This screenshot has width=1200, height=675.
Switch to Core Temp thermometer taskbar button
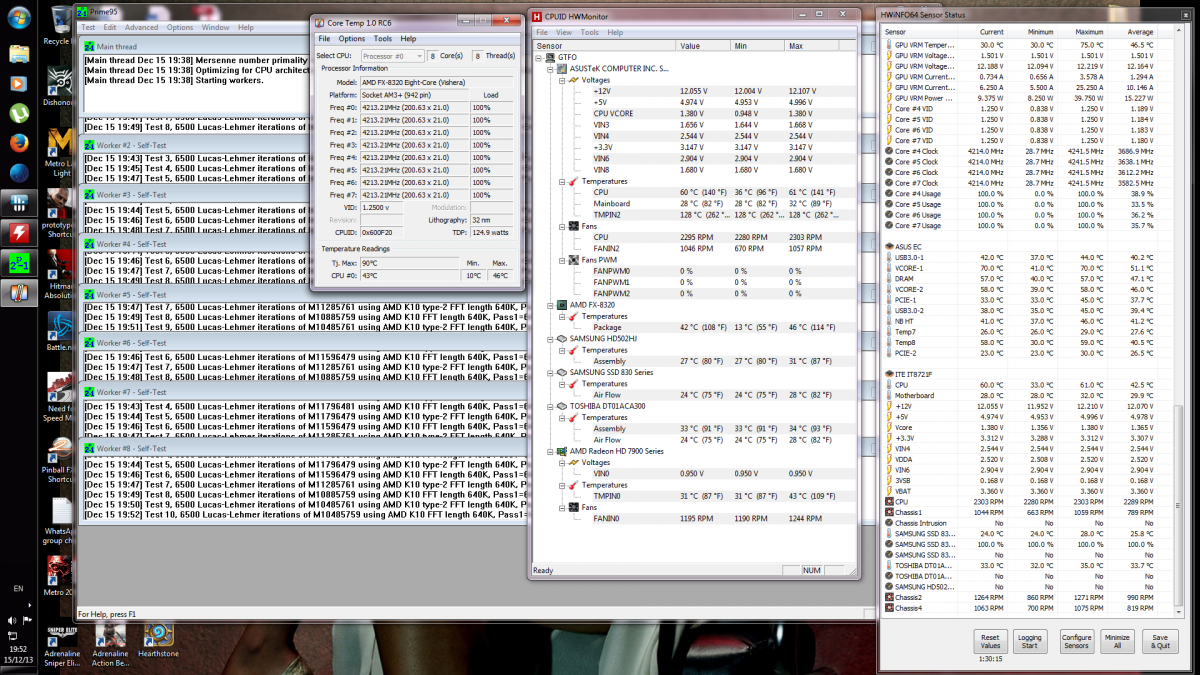[18, 294]
